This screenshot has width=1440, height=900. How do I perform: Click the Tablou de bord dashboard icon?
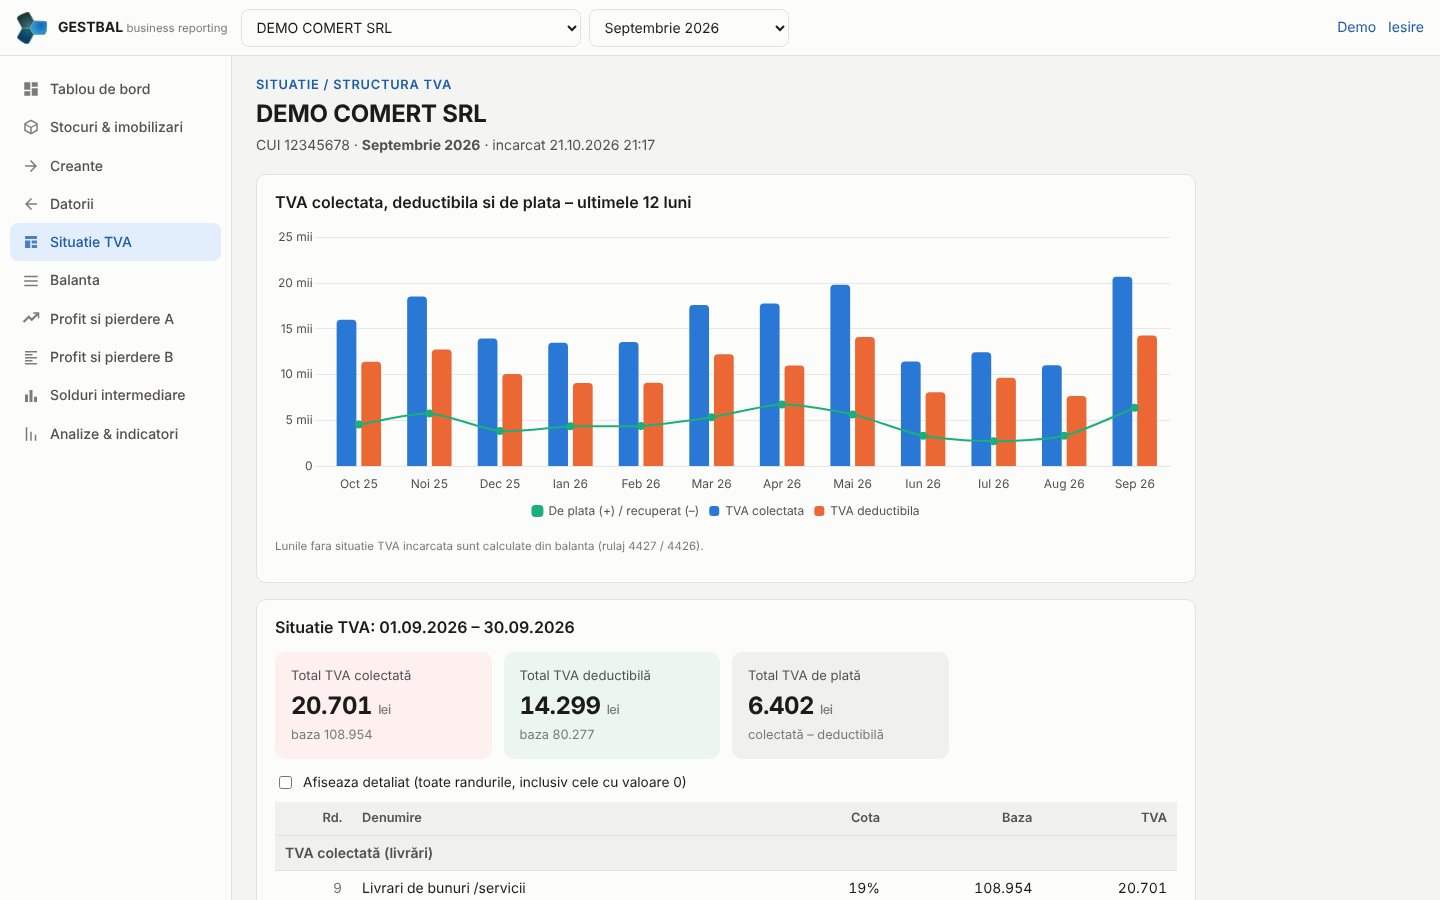click(x=31, y=89)
